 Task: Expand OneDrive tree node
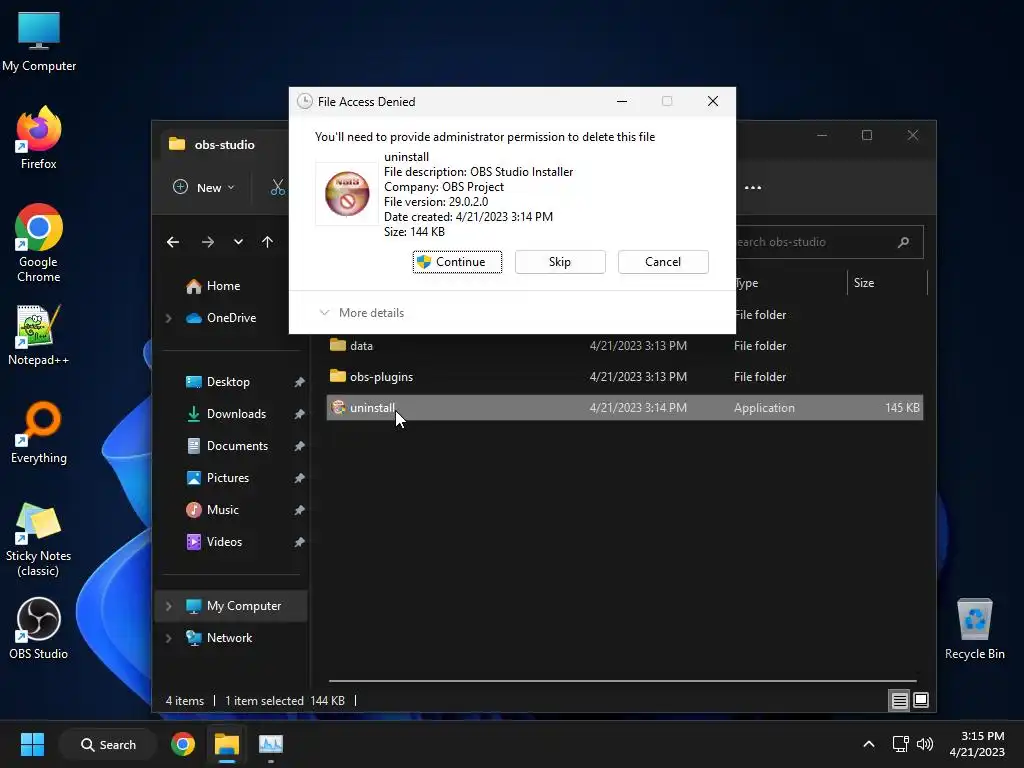pyautogui.click(x=168, y=318)
